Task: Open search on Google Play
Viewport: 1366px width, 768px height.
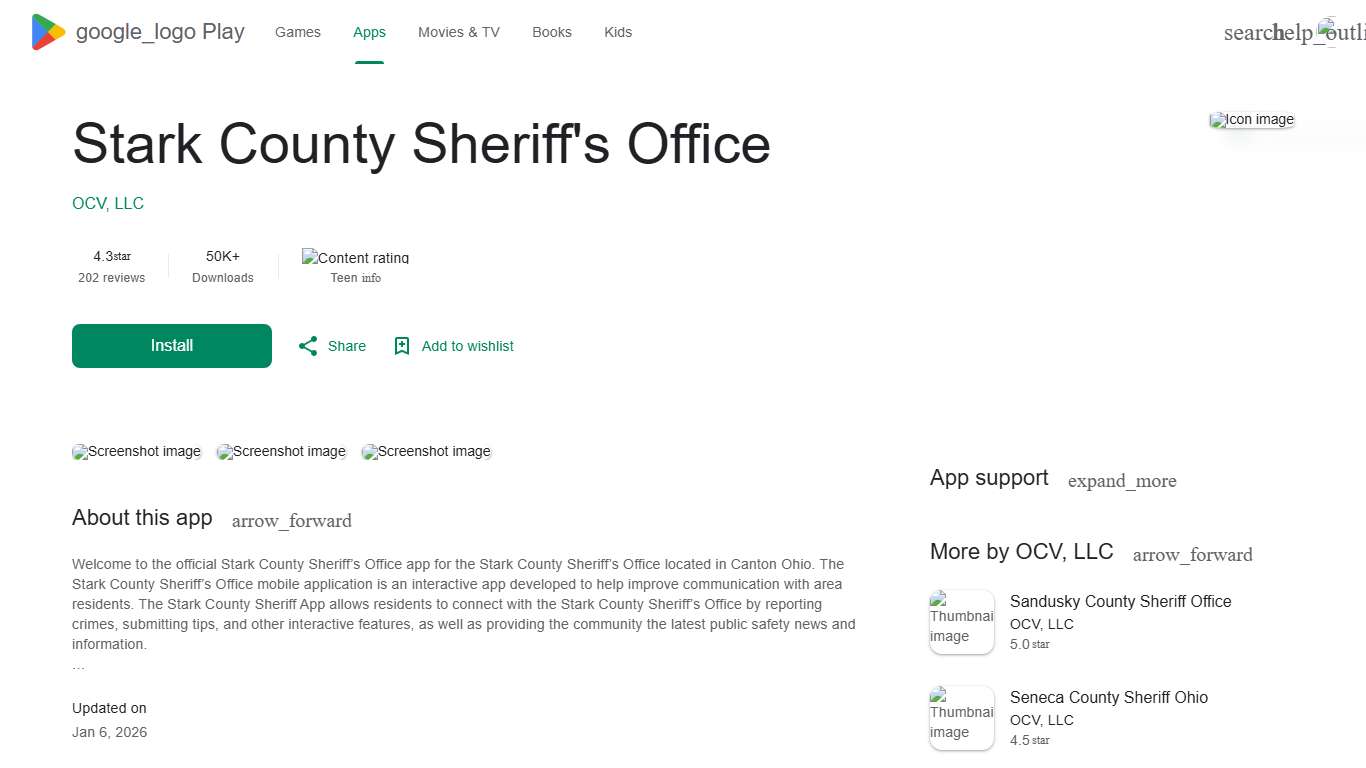Action: tap(1251, 32)
